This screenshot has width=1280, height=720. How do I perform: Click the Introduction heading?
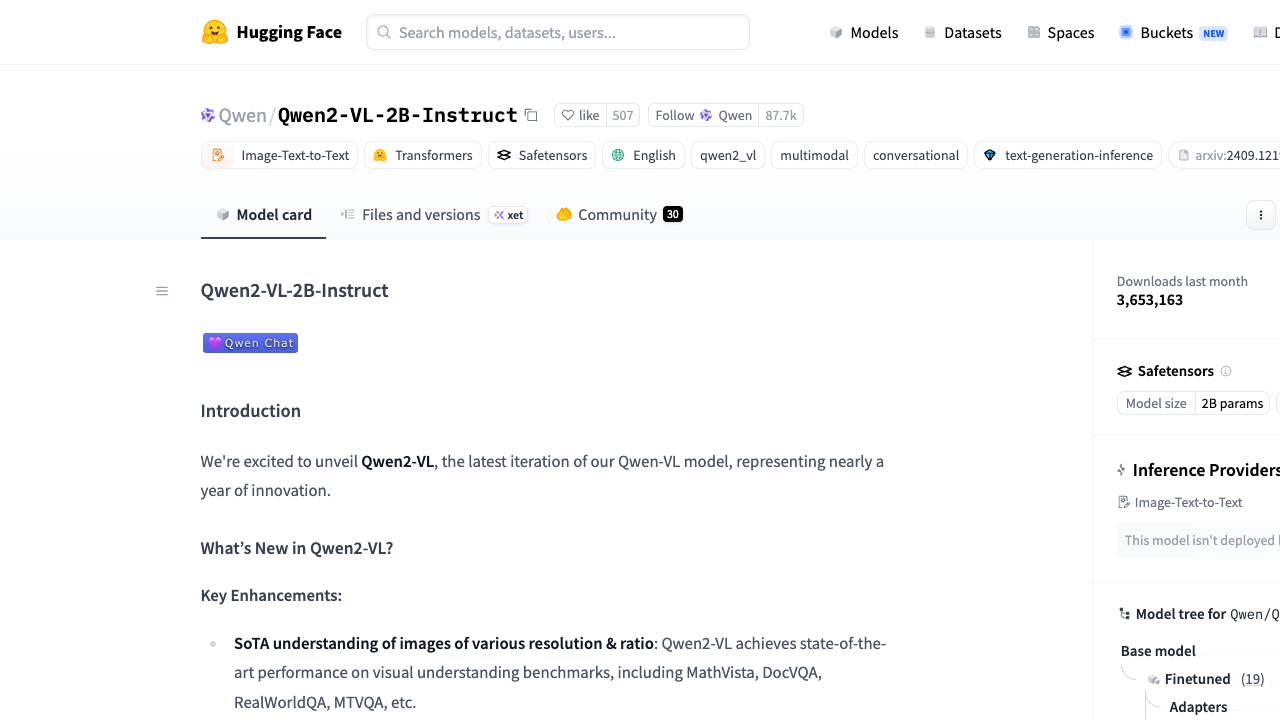[x=251, y=411]
